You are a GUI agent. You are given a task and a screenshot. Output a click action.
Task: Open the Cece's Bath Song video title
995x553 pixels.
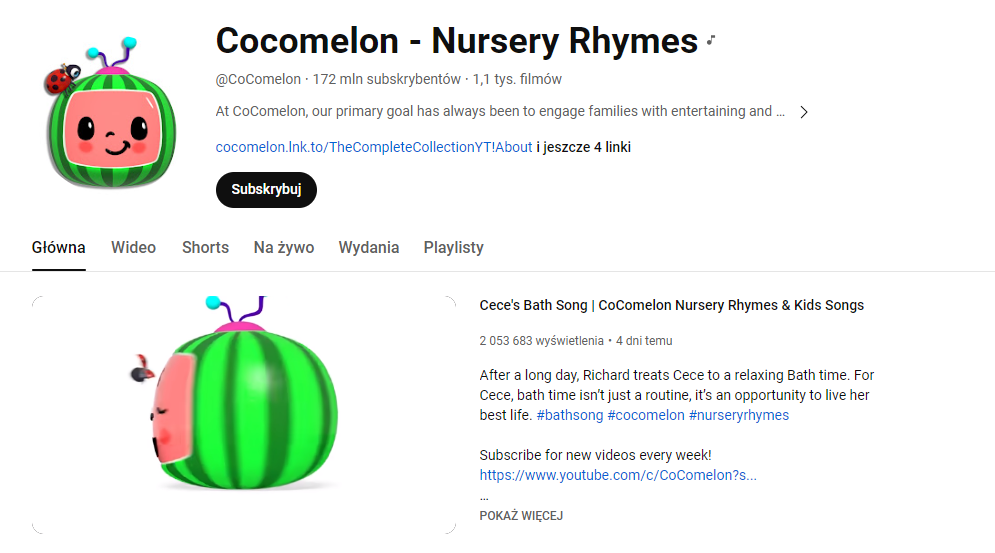671,305
